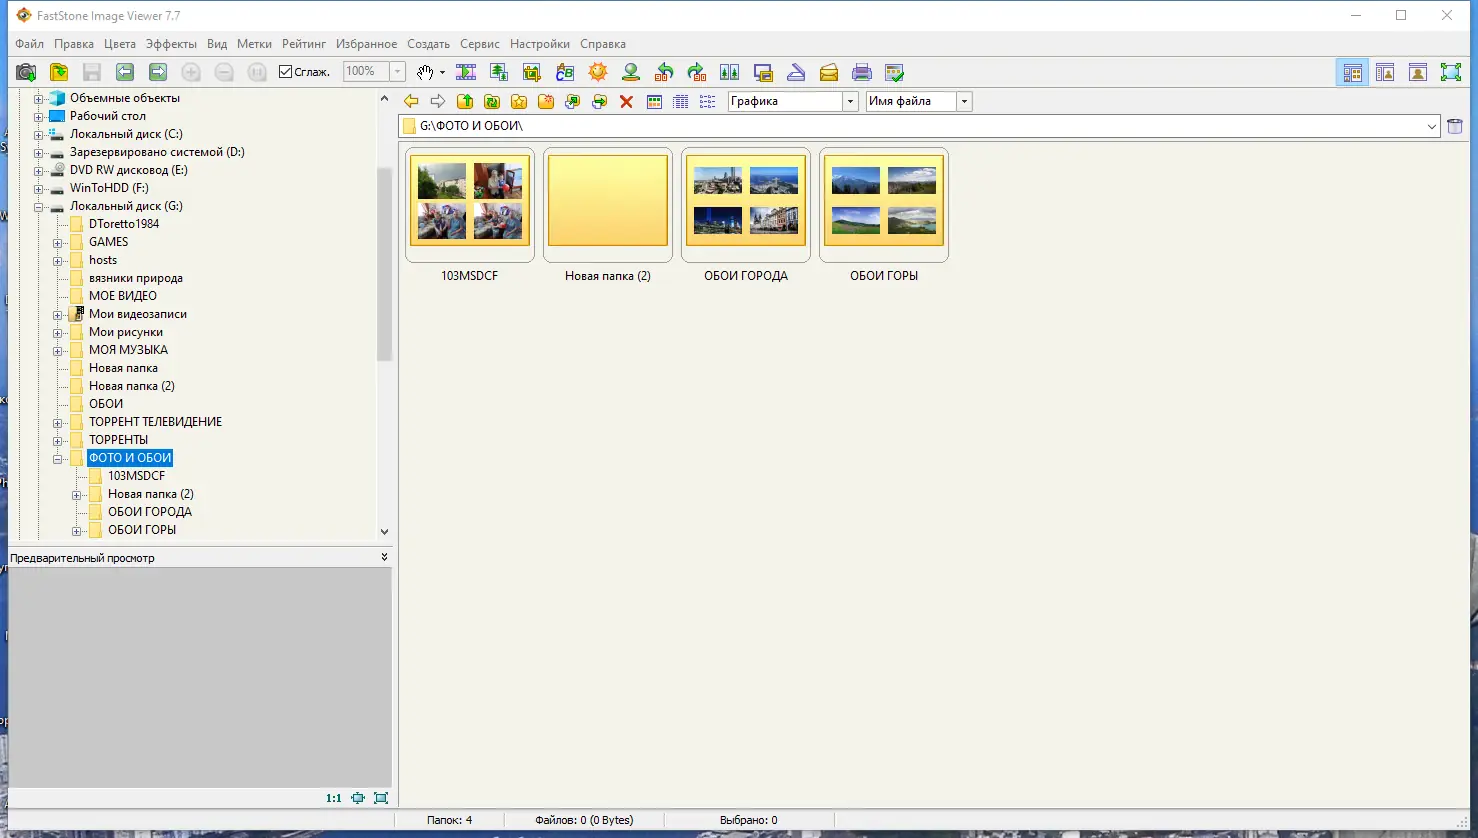Print via the printer toolbar icon

pyautogui.click(x=860, y=71)
